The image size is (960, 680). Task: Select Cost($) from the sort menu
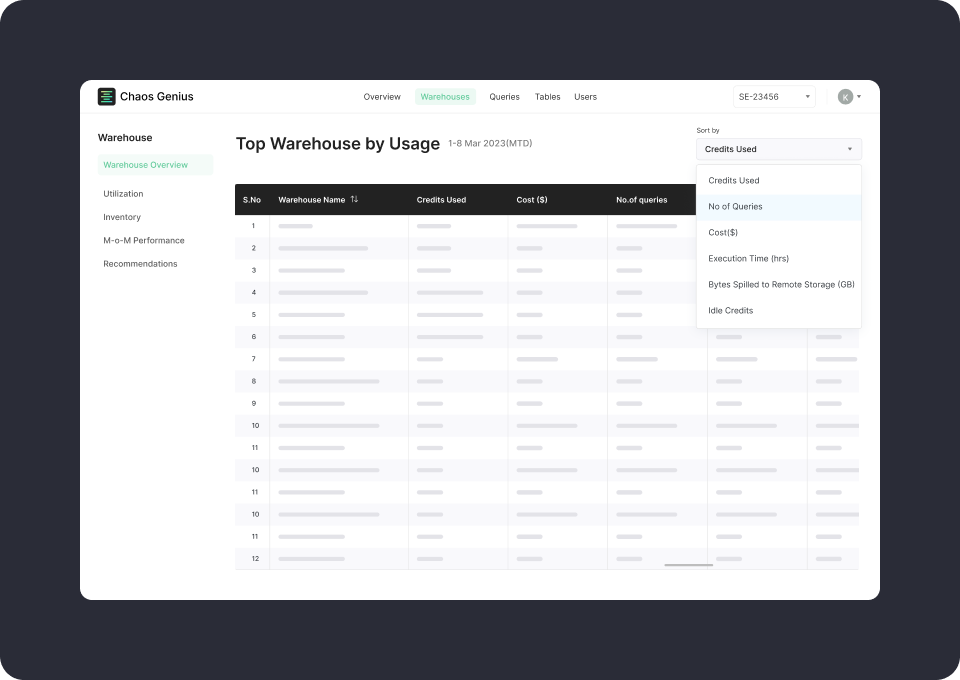pos(722,232)
